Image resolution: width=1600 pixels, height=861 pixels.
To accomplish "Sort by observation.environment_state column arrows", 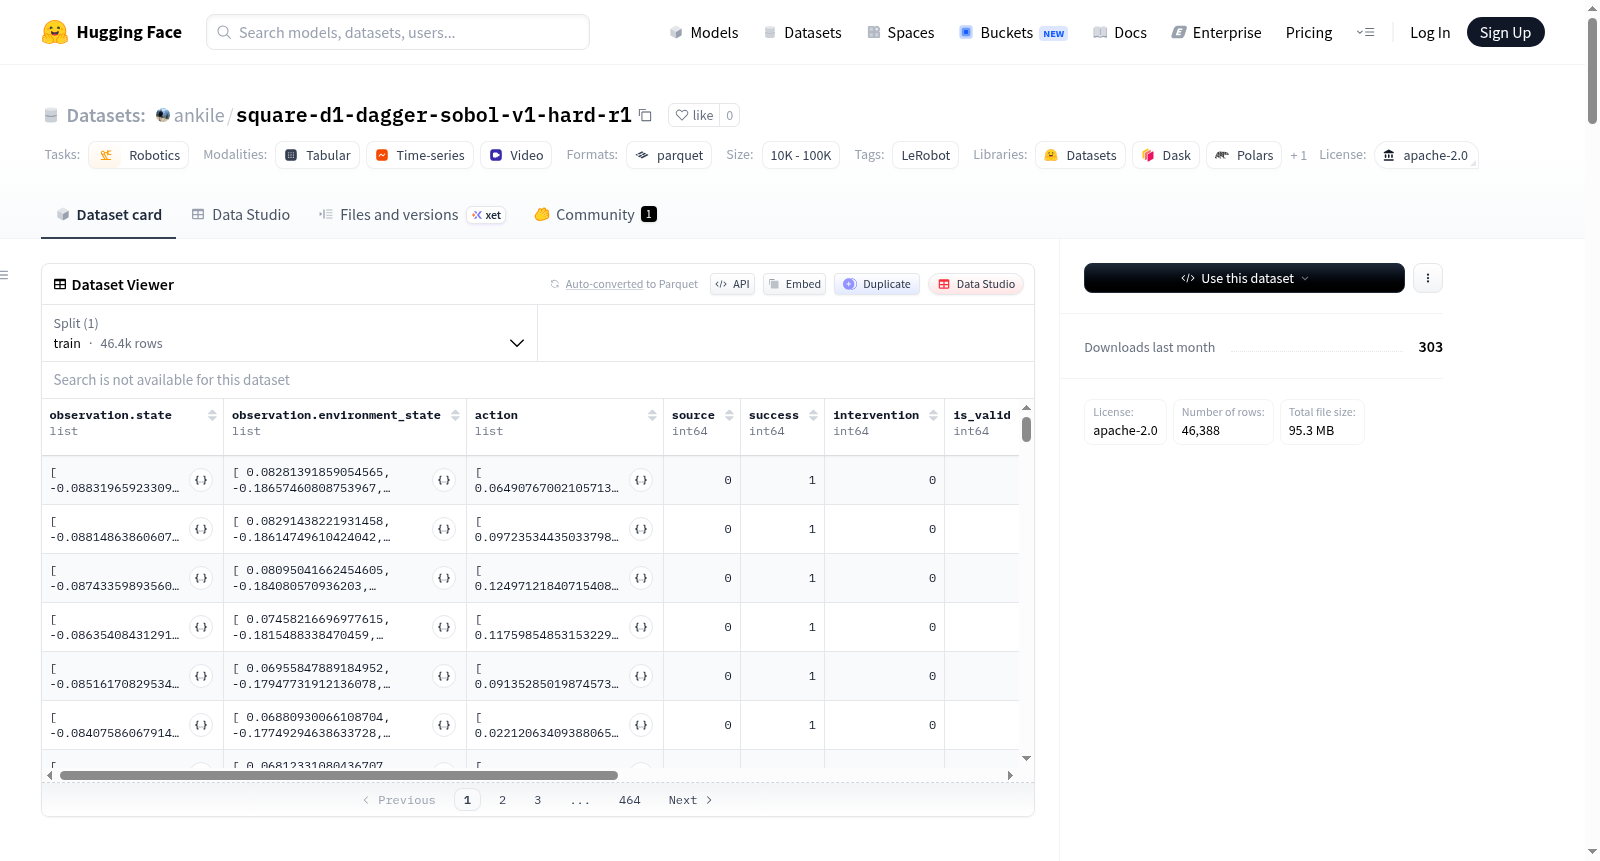I will (x=455, y=415).
